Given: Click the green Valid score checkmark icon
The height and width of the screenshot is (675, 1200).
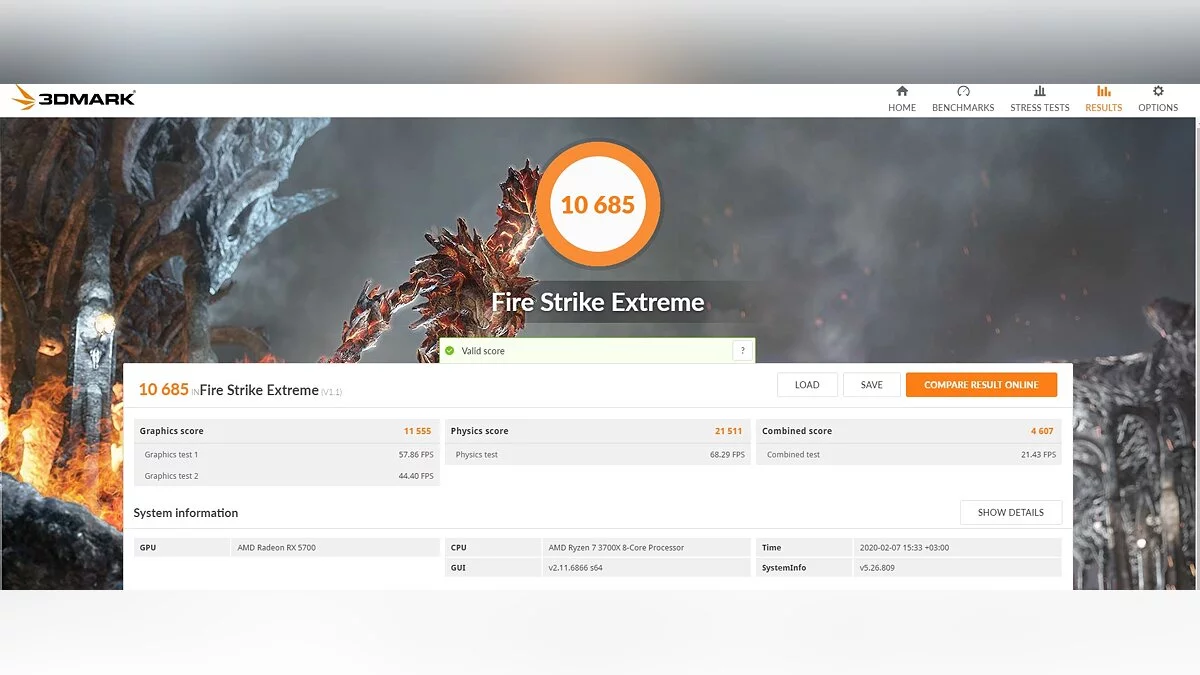Looking at the screenshot, I should click(450, 351).
